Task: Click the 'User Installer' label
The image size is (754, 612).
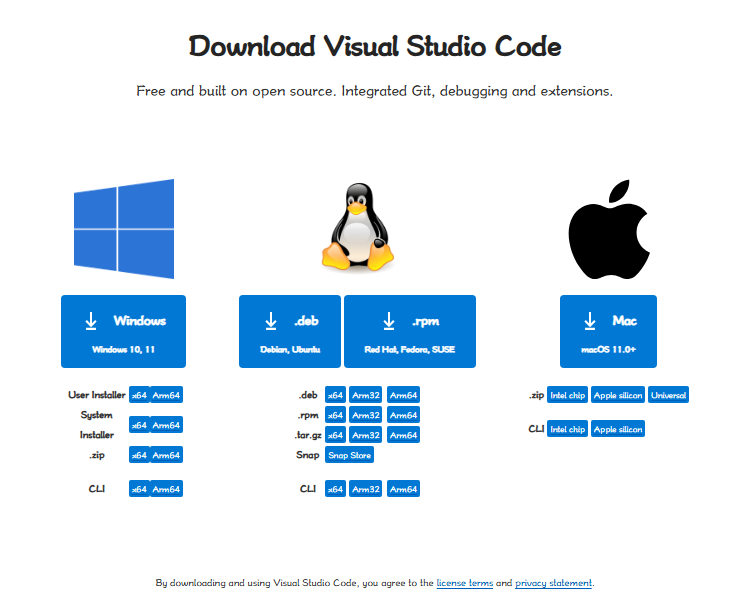Action: [97, 395]
